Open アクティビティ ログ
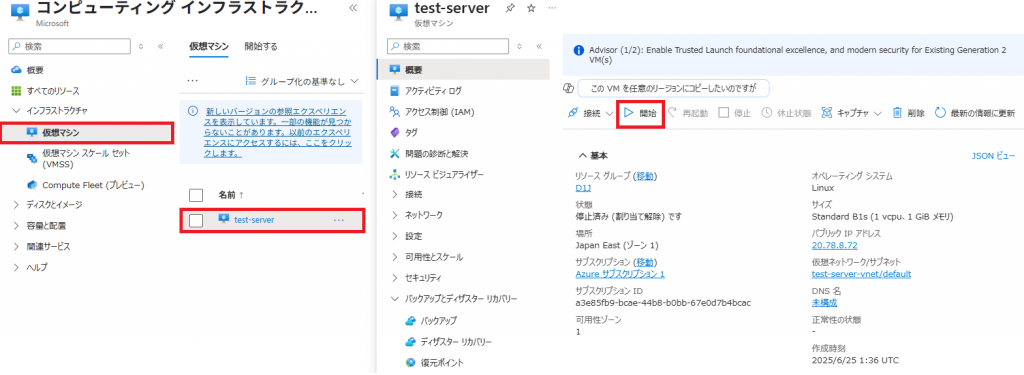Image resolution: width=1024 pixels, height=375 pixels. click(433, 91)
